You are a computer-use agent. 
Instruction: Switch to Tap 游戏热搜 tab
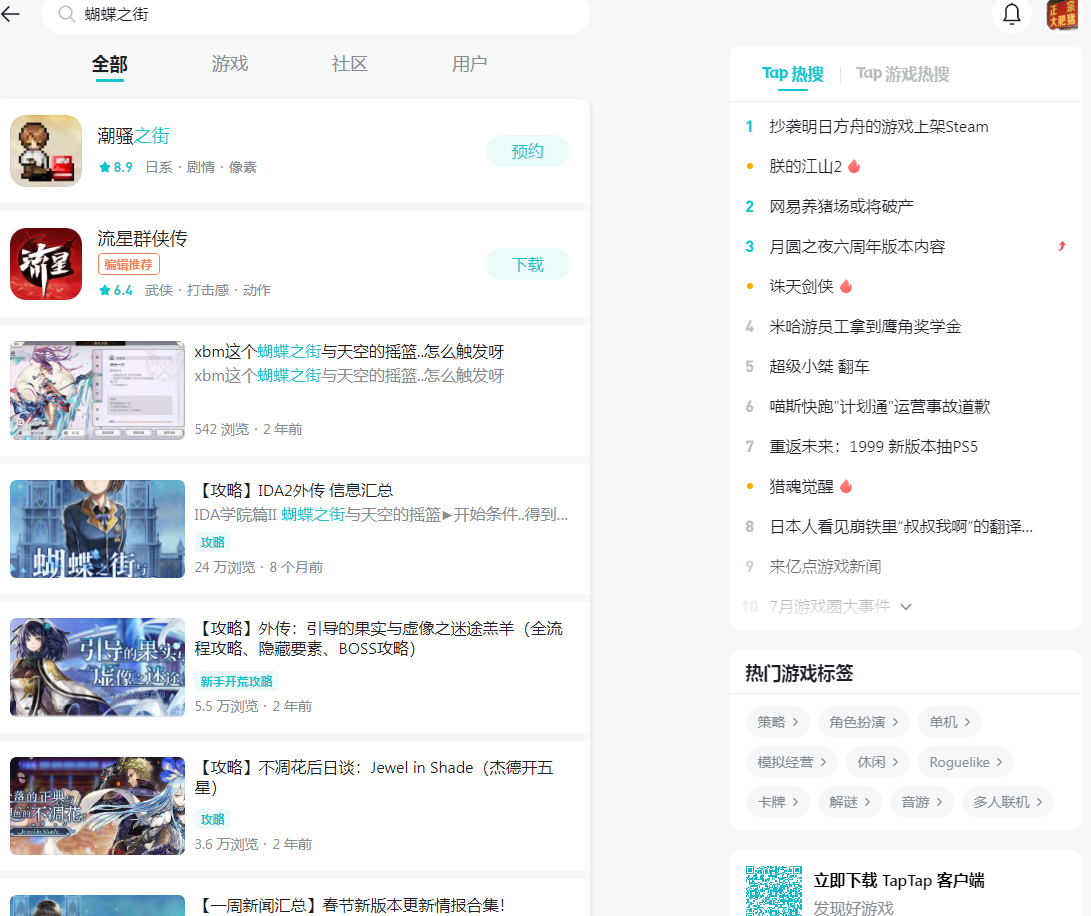(902, 74)
